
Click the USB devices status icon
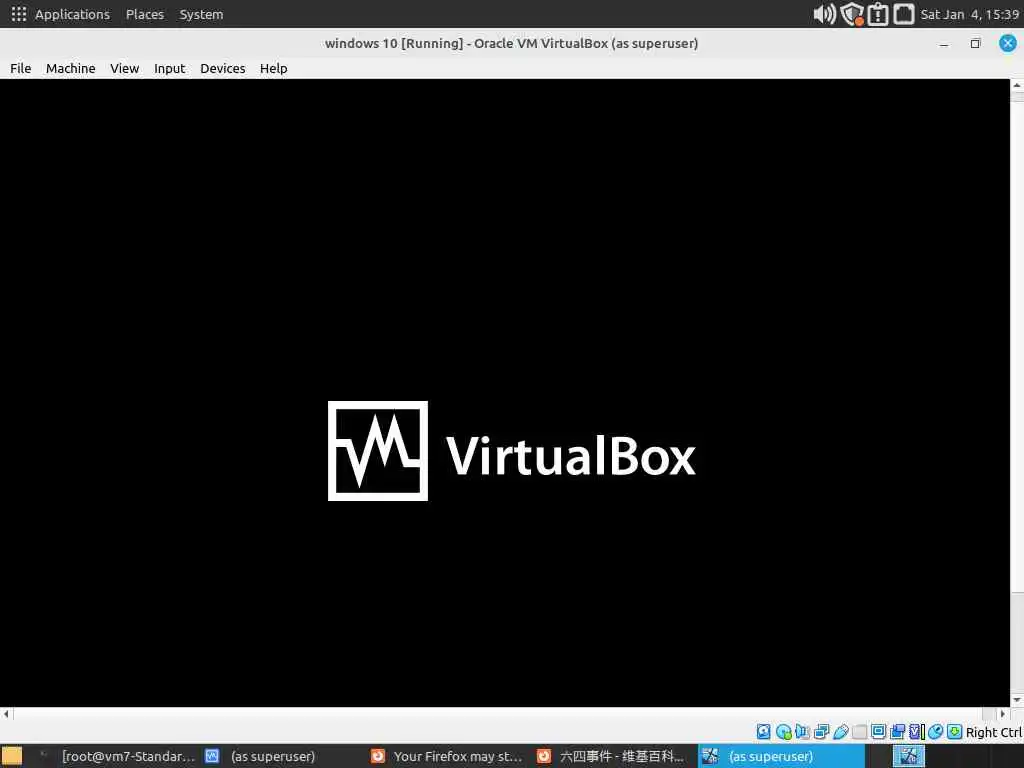pos(840,731)
